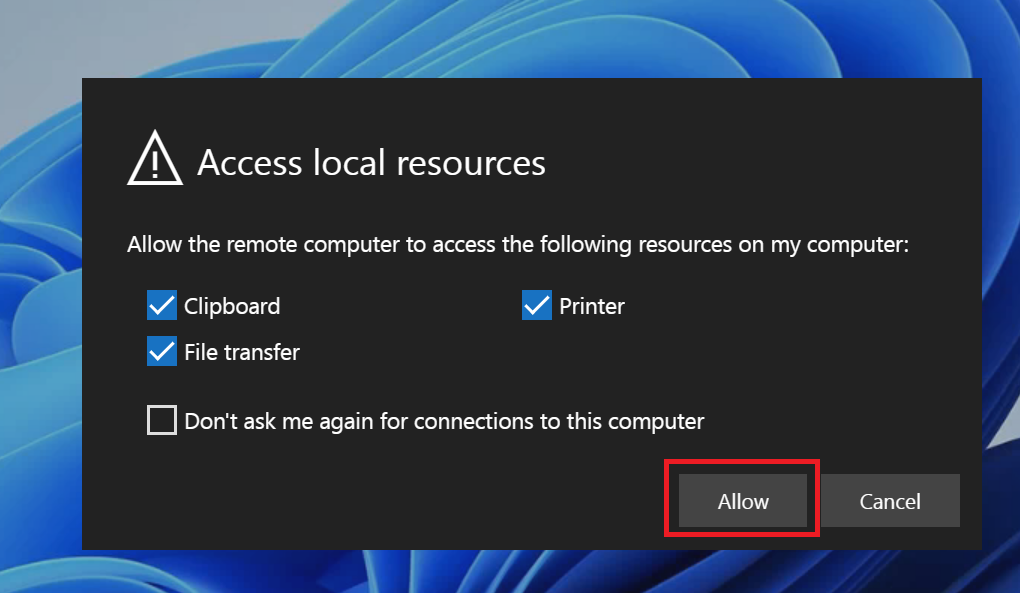This screenshot has height=593, width=1020.
Task: Click the File transfer label text
Action: [x=242, y=352]
